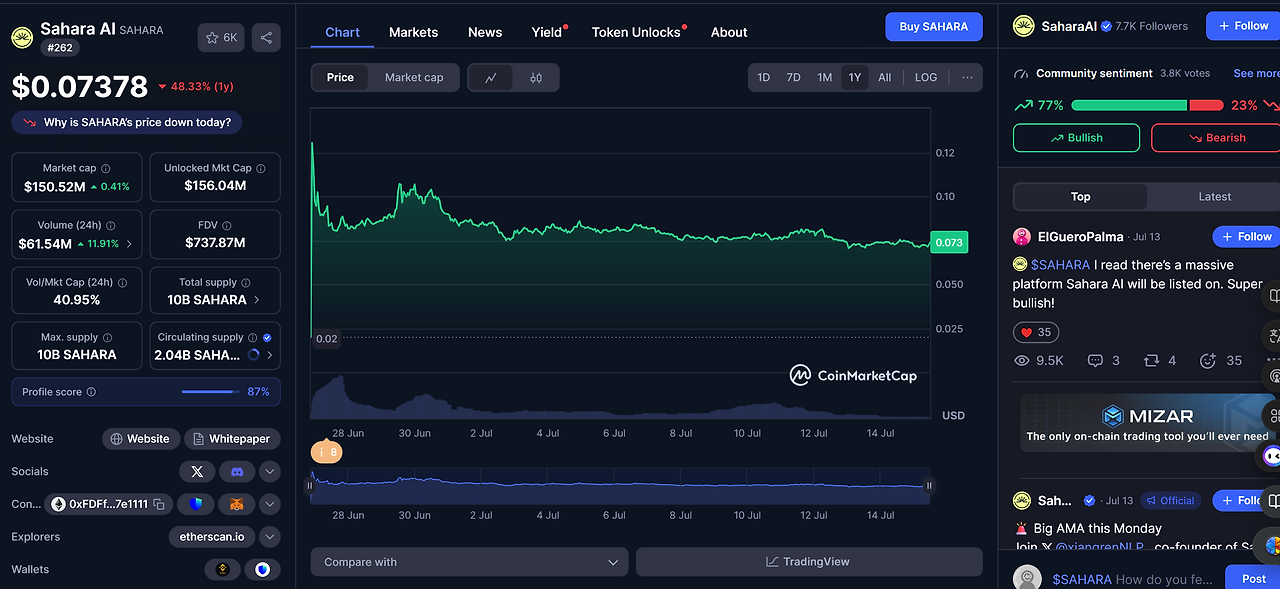Image resolution: width=1280 pixels, height=589 pixels.
Task: Set chart range to 7D
Action: coord(793,77)
